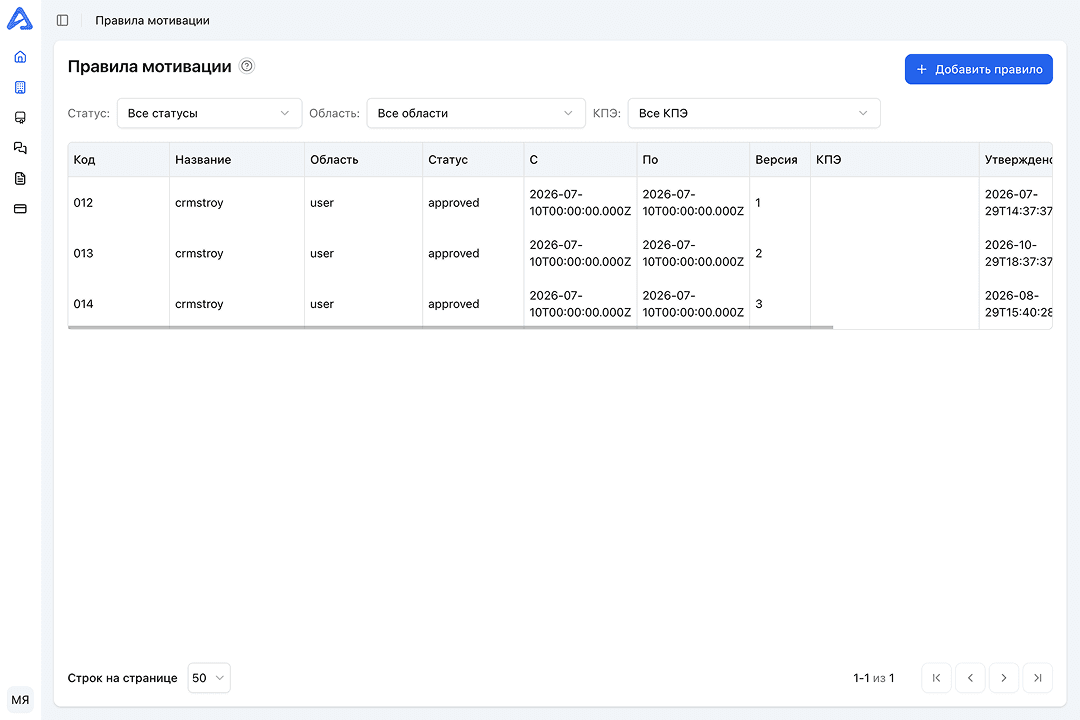The height and width of the screenshot is (720, 1080).
Task: Click the С column header
Action: tap(581, 160)
